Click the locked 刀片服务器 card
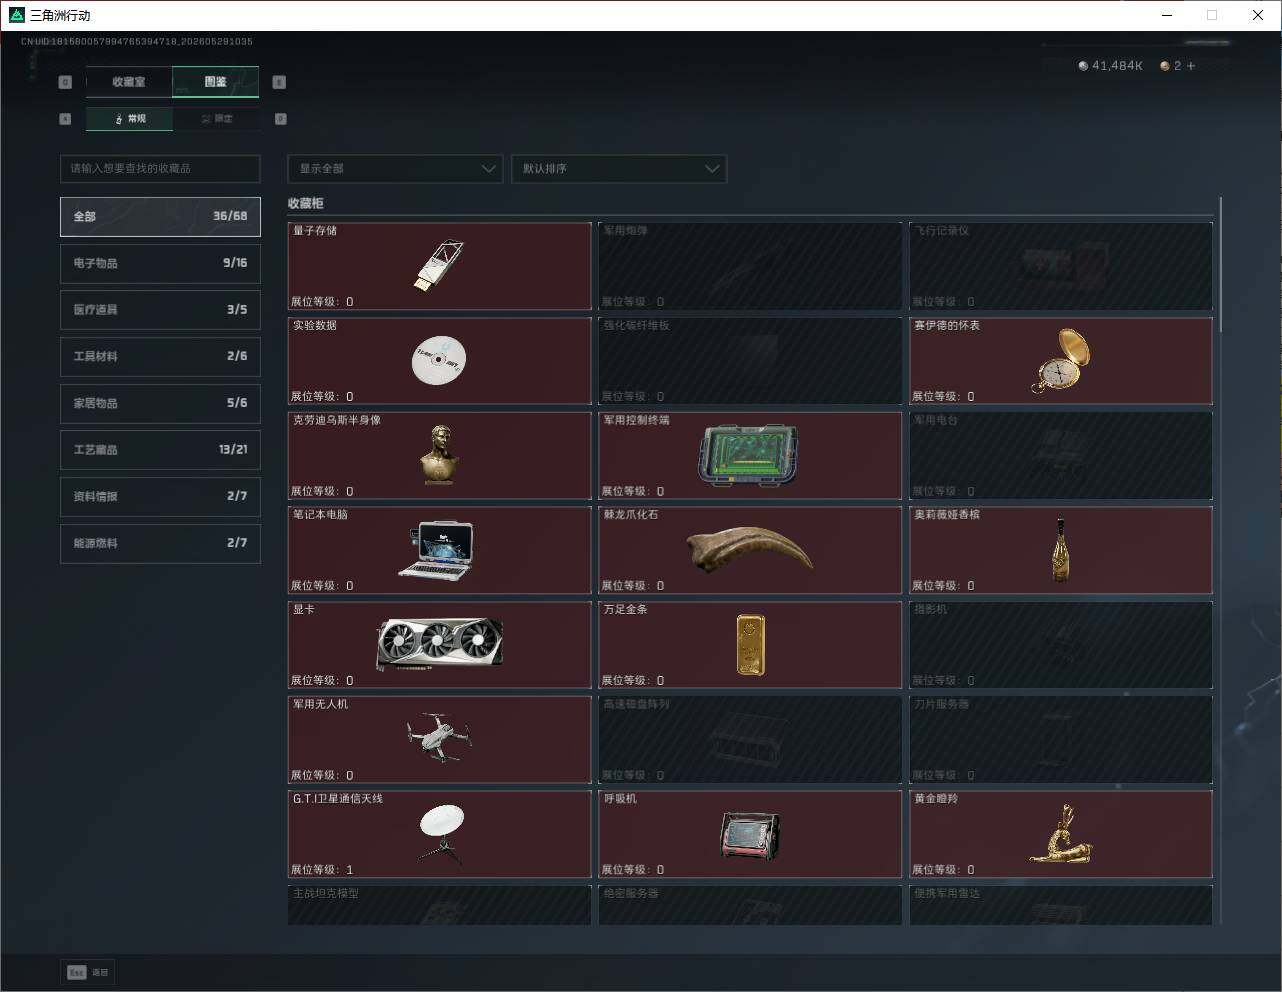The image size is (1282, 992). coord(1060,740)
